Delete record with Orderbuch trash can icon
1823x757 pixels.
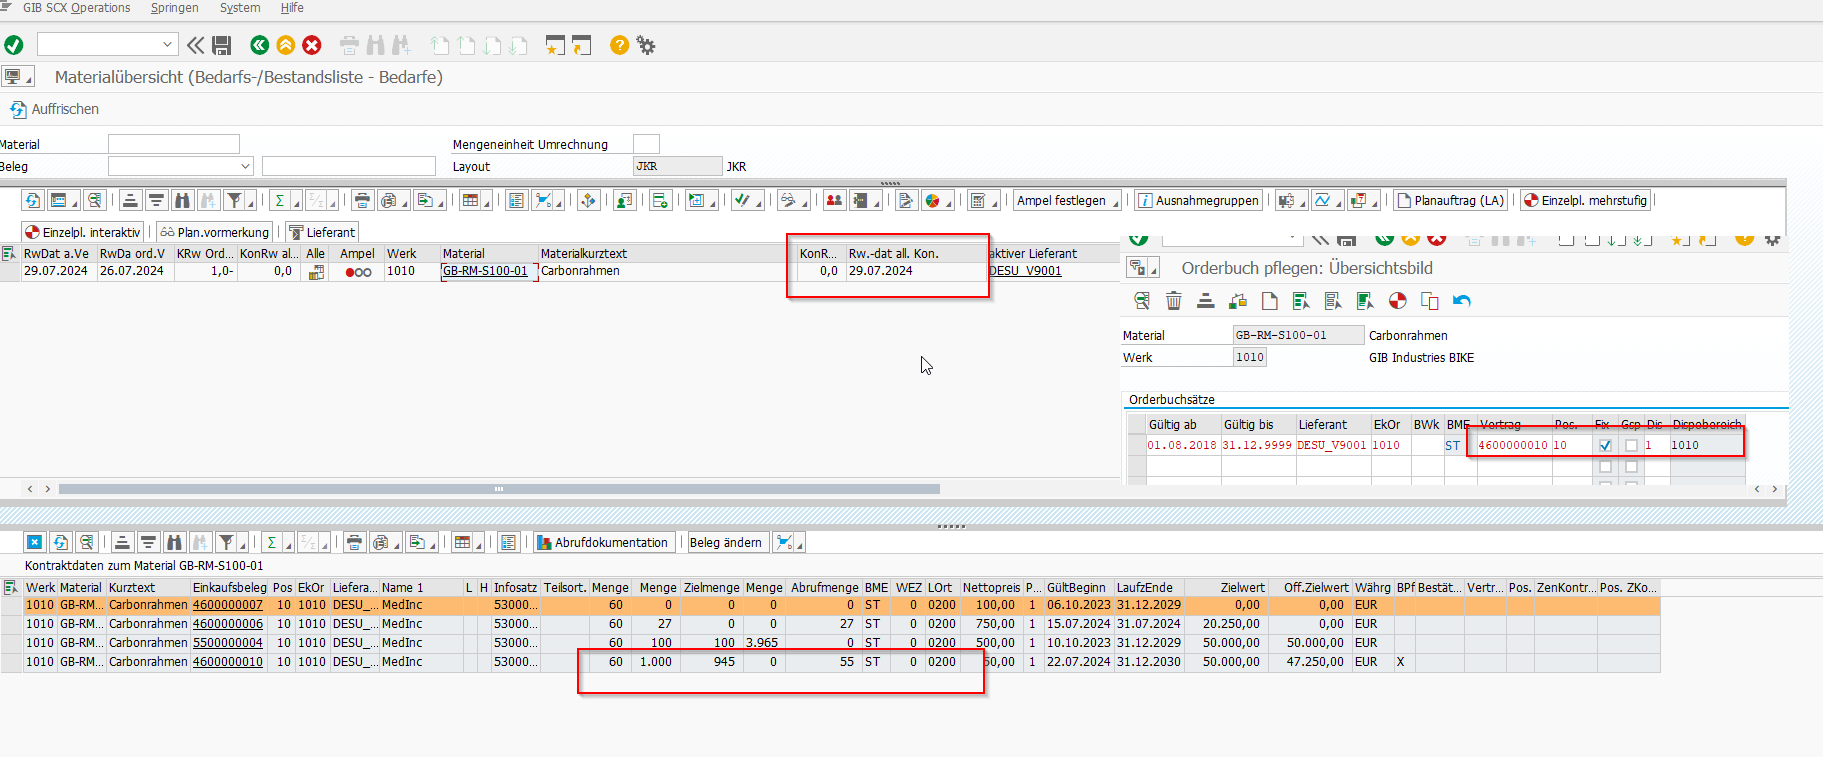pyautogui.click(x=1174, y=301)
